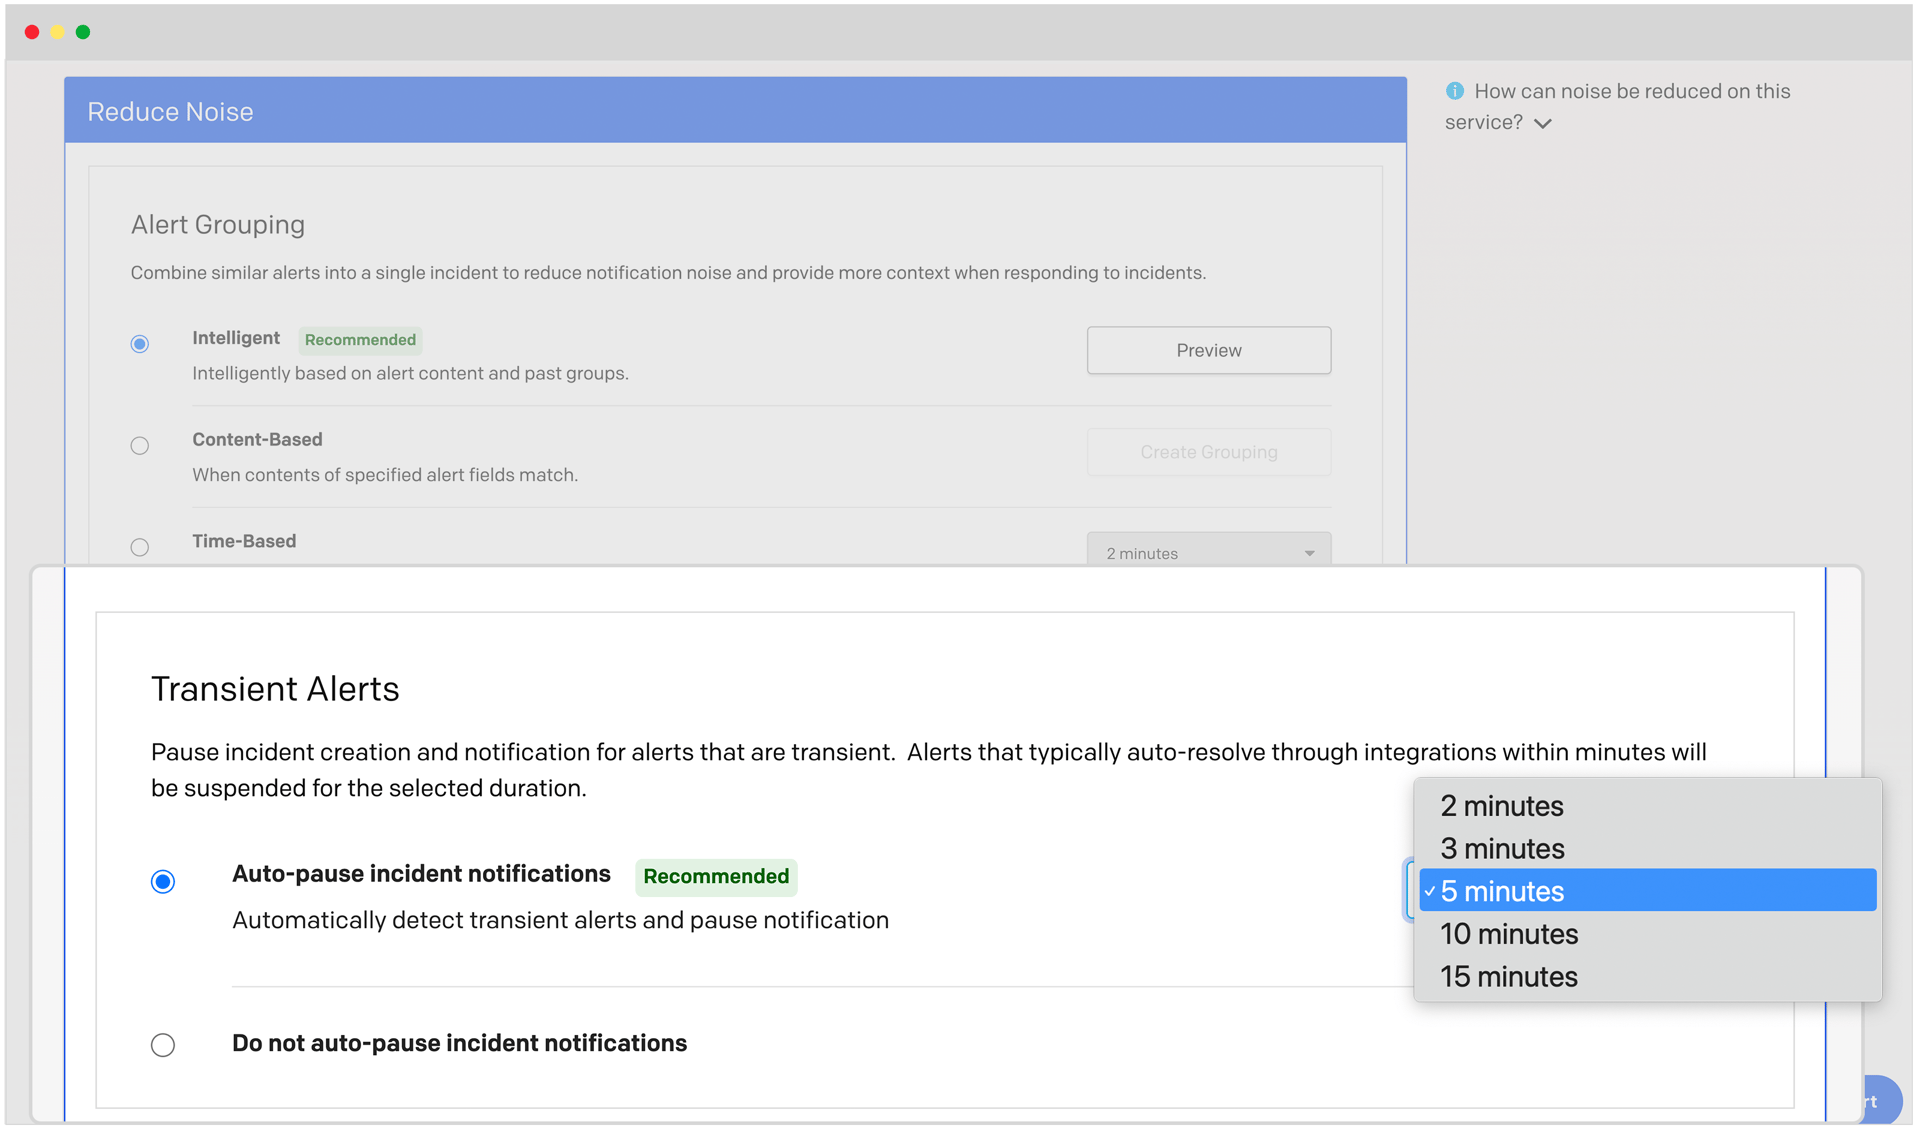
Task: Open the Time-Based 2 minutes dropdown
Action: [x=1208, y=552]
